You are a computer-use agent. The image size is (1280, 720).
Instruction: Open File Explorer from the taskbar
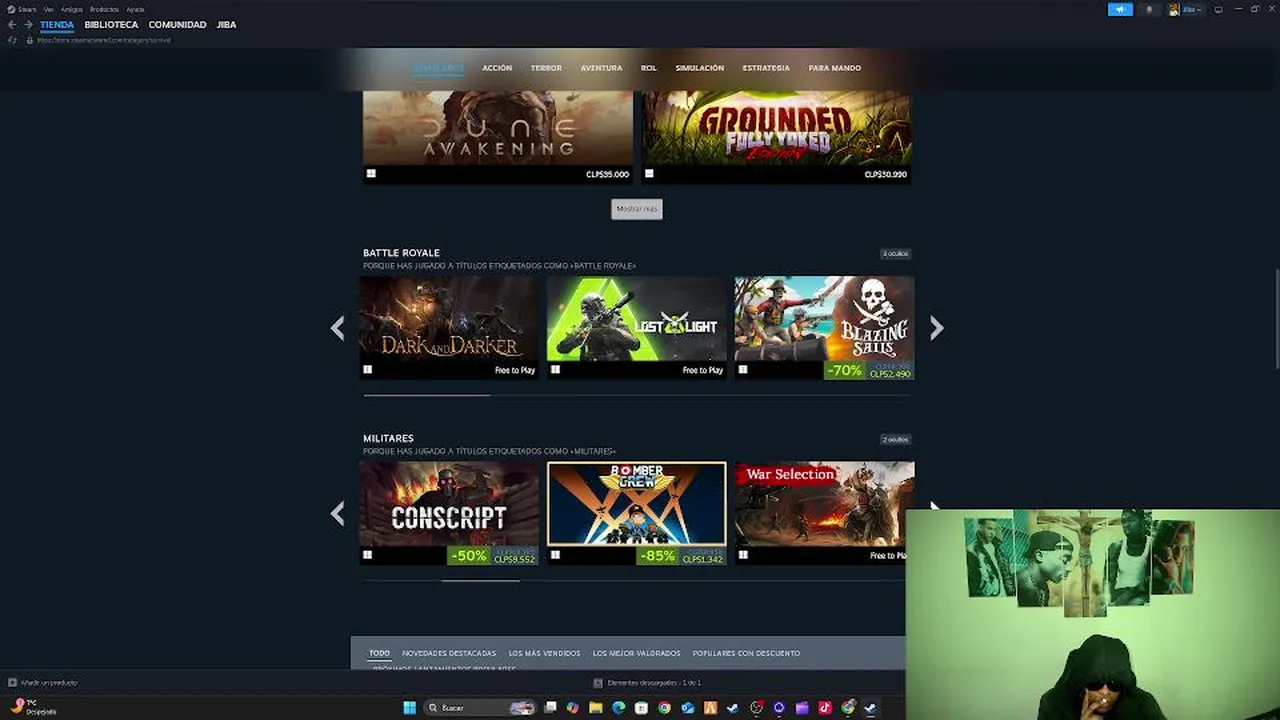pos(595,708)
